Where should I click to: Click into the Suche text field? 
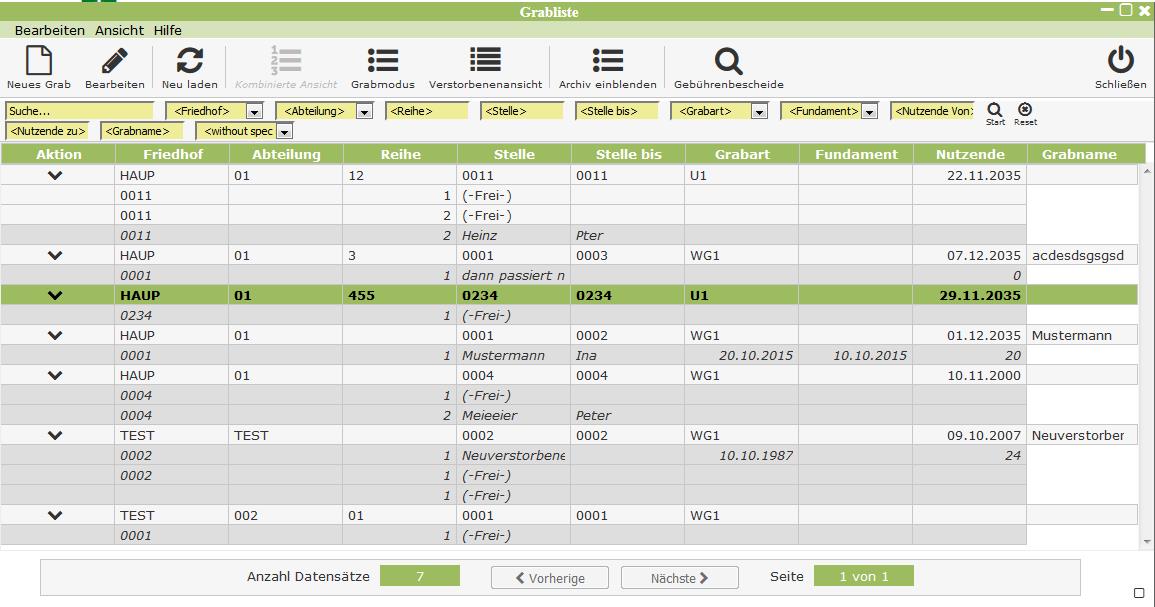tap(79, 112)
